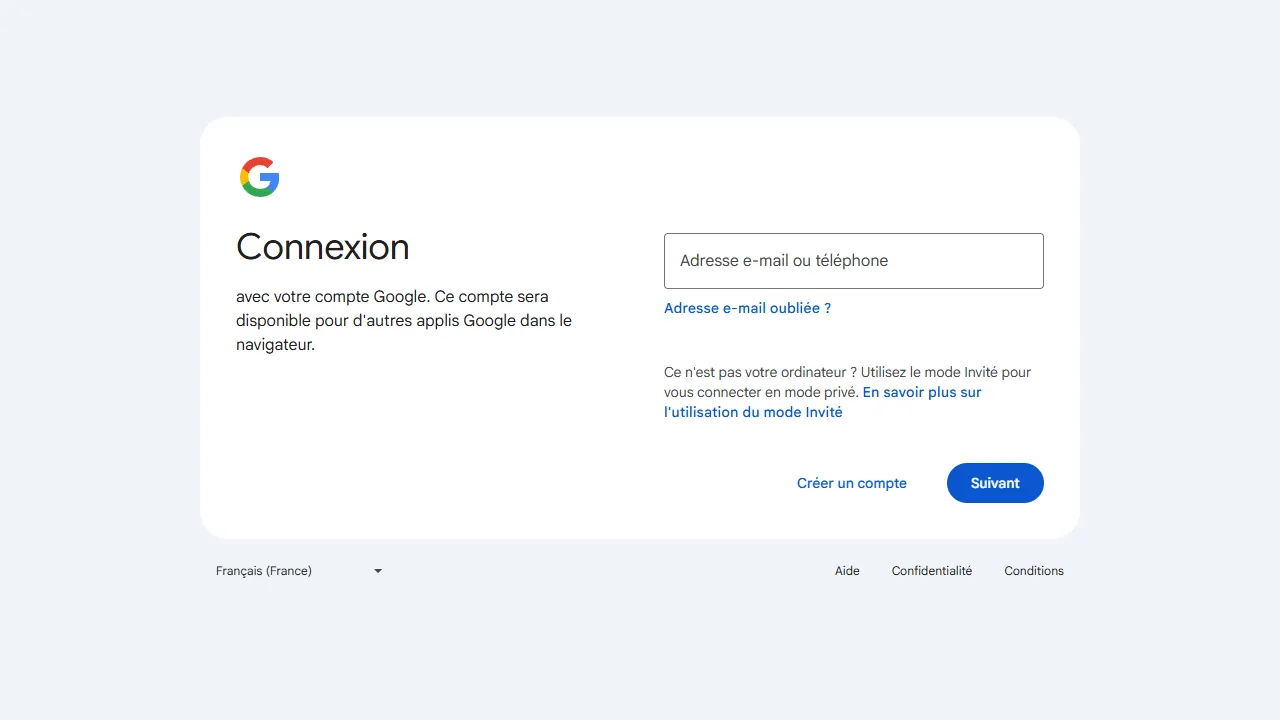This screenshot has height=720, width=1280.
Task: Open the Conditions link
Action: (x=1033, y=571)
